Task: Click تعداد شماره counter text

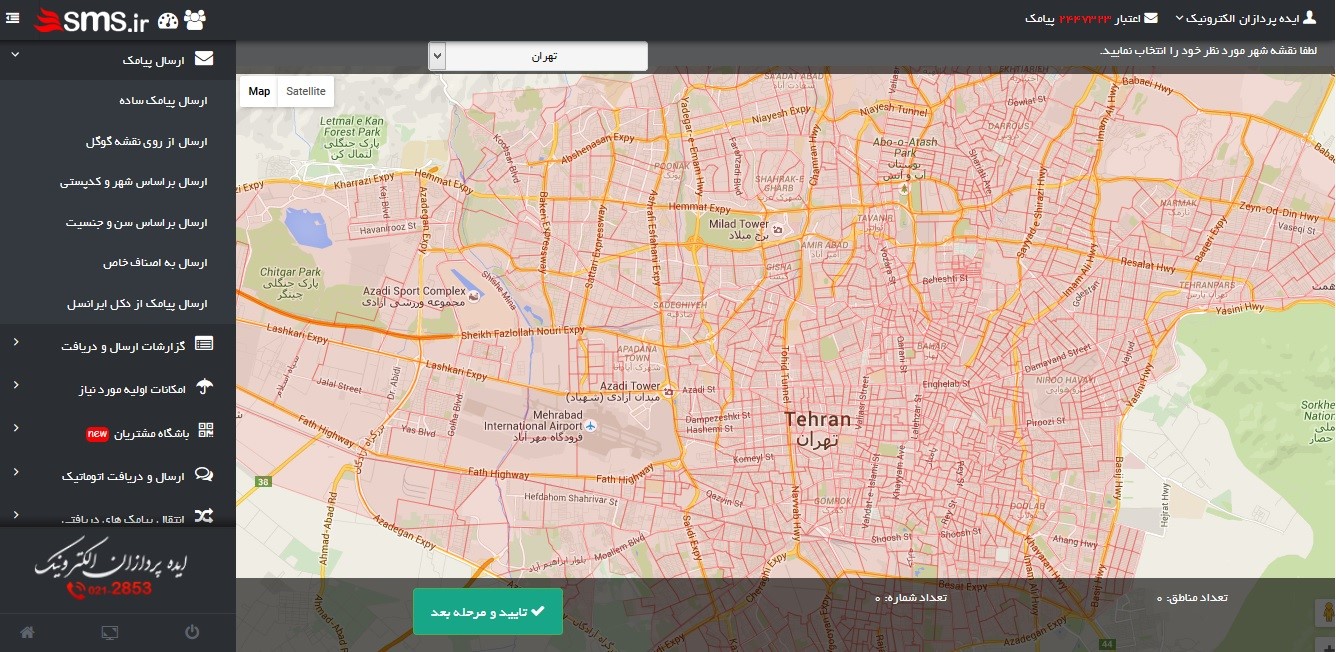Action: (x=911, y=598)
